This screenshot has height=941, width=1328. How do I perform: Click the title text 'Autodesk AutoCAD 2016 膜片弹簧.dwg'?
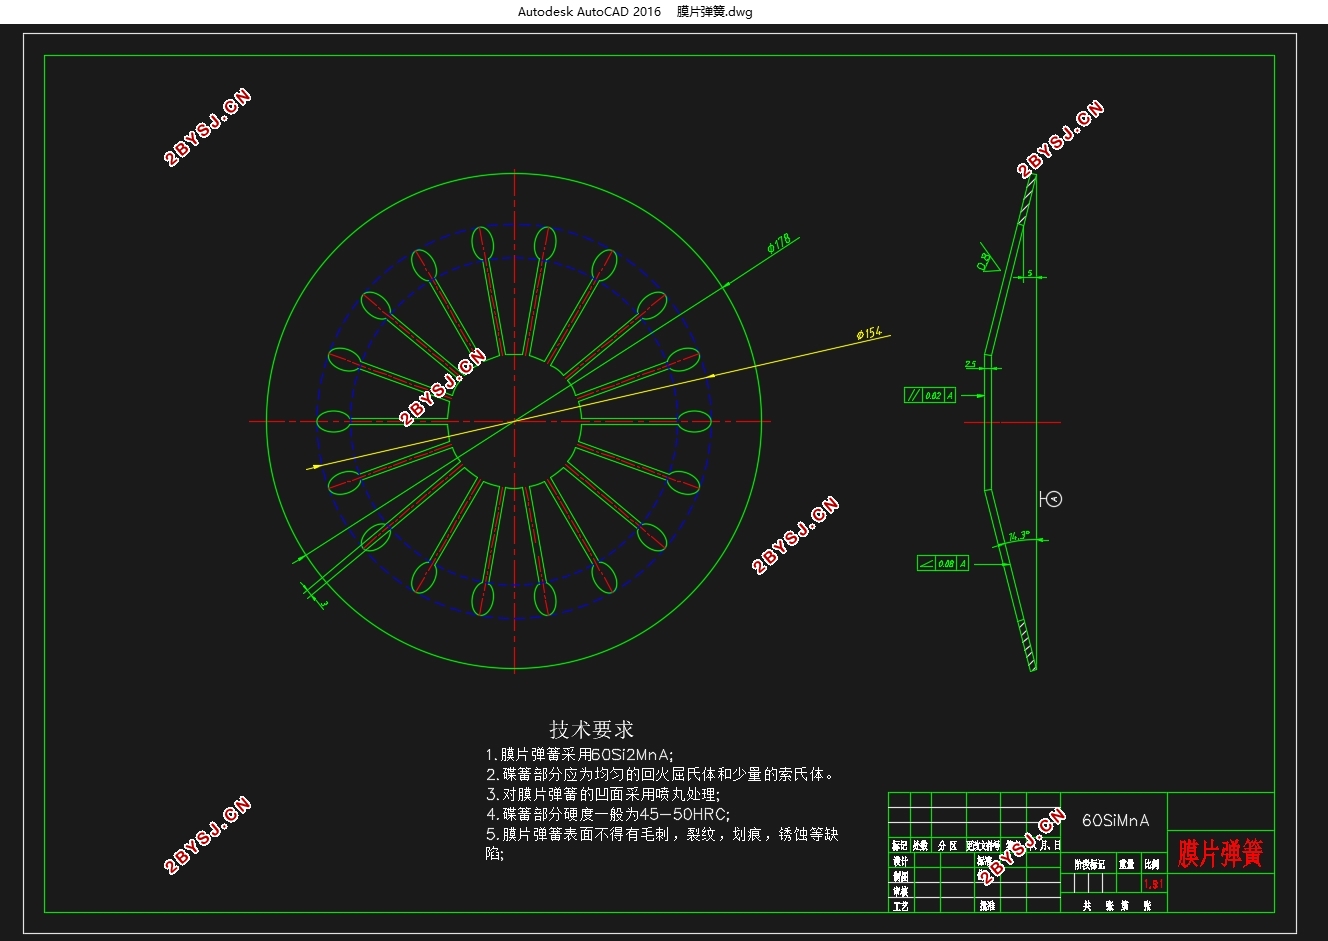tap(635, 12)
